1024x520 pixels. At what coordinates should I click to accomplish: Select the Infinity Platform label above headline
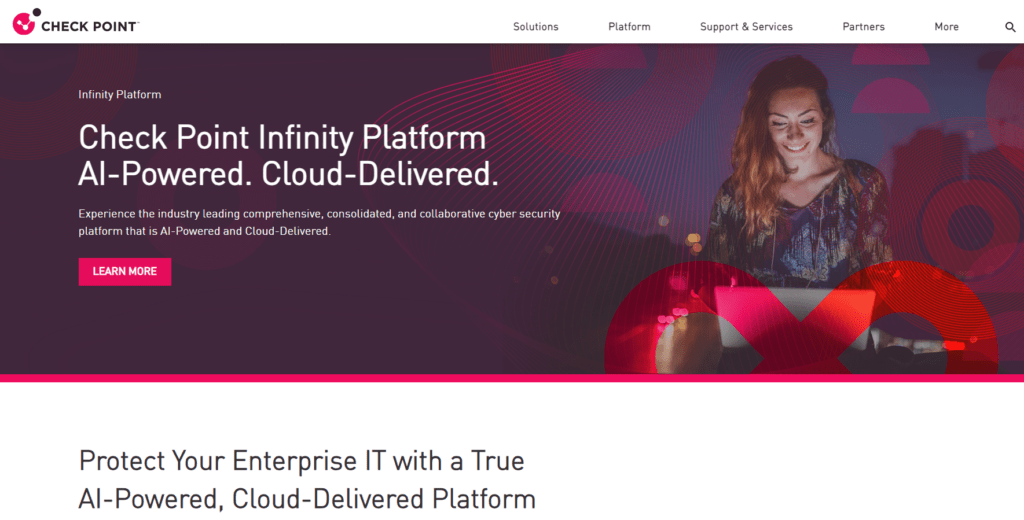[120, 95]
